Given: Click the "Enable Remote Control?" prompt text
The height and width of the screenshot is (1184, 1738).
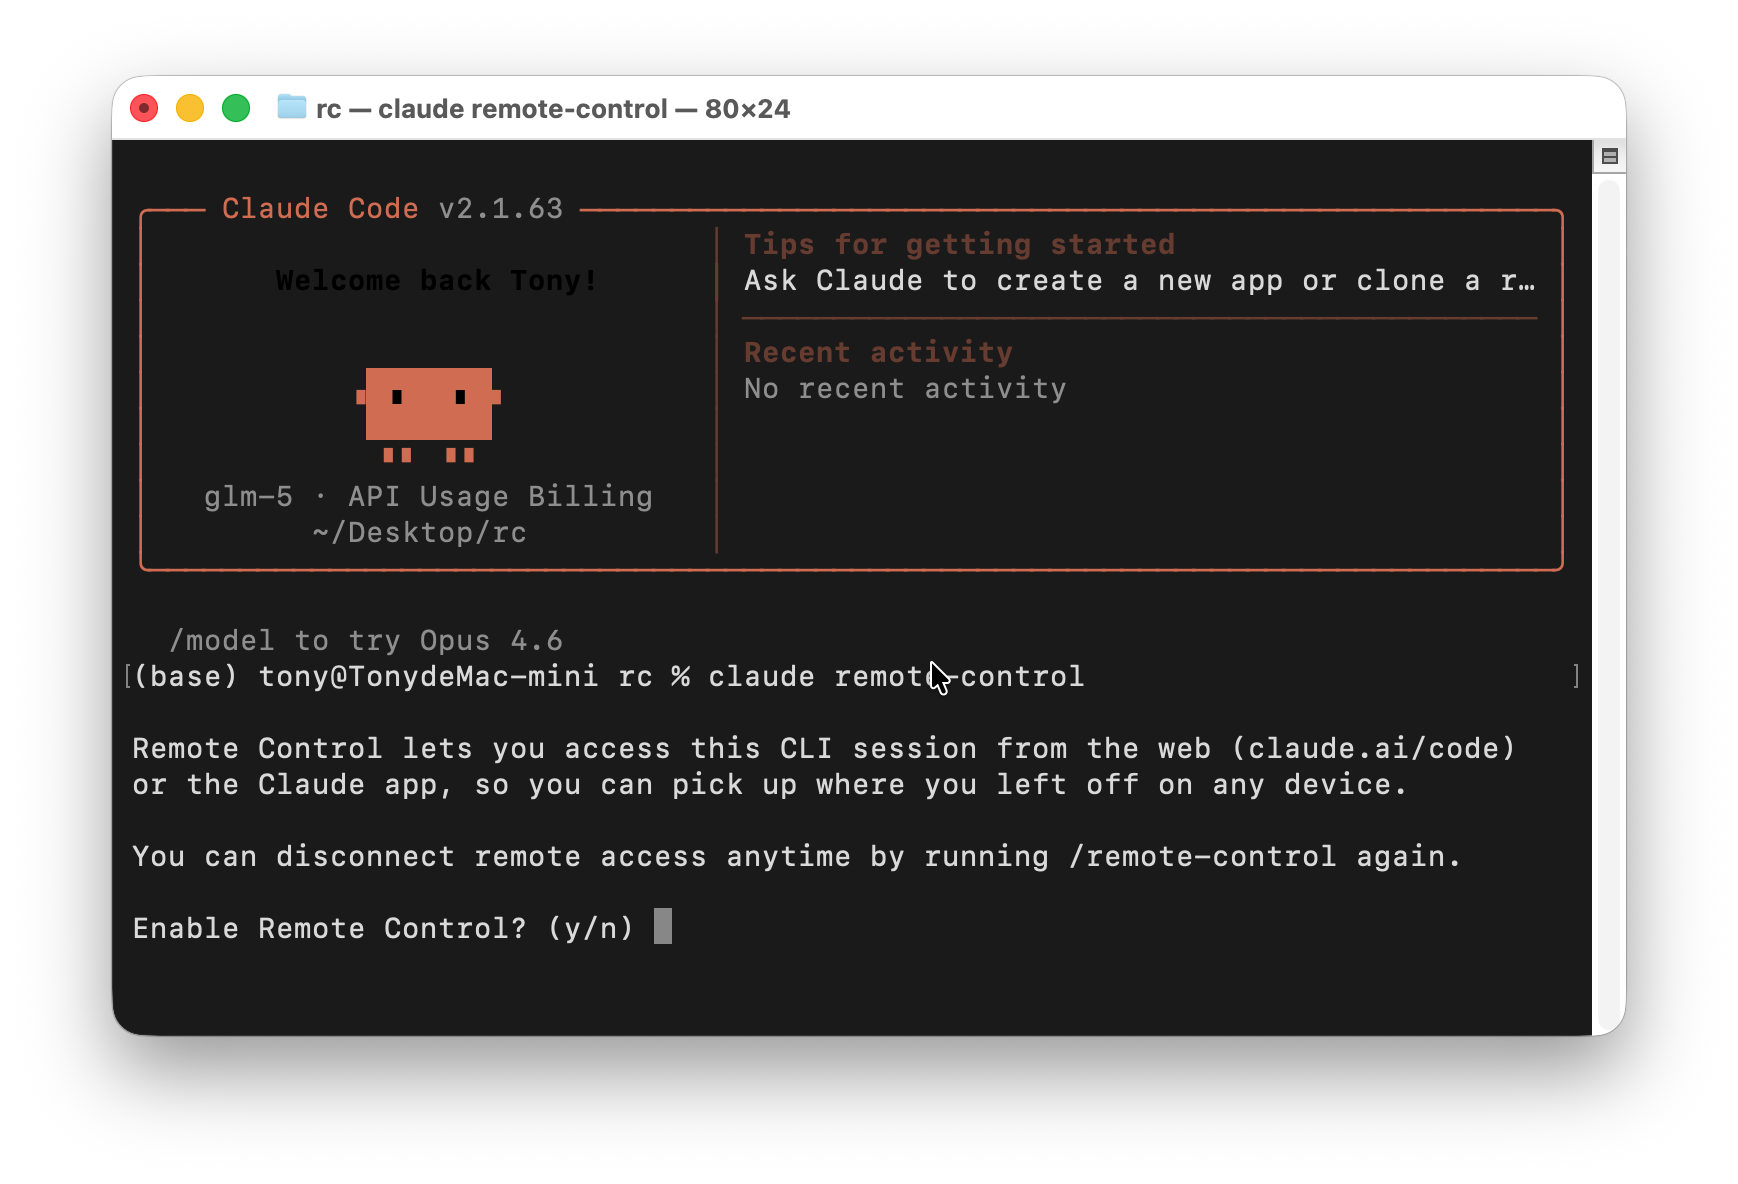Looking at the screenshot, I should 329,929.
